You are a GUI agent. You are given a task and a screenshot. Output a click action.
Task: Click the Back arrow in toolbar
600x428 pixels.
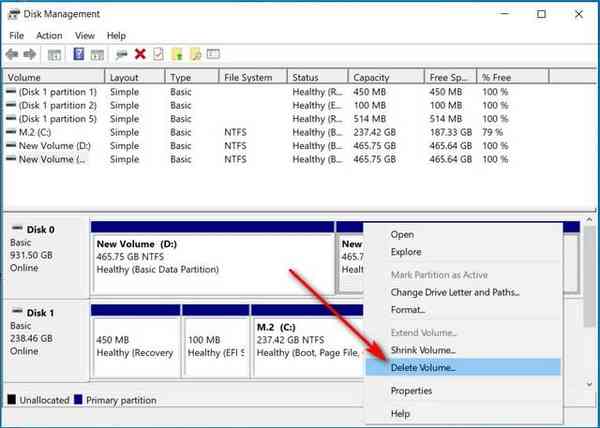13,54
